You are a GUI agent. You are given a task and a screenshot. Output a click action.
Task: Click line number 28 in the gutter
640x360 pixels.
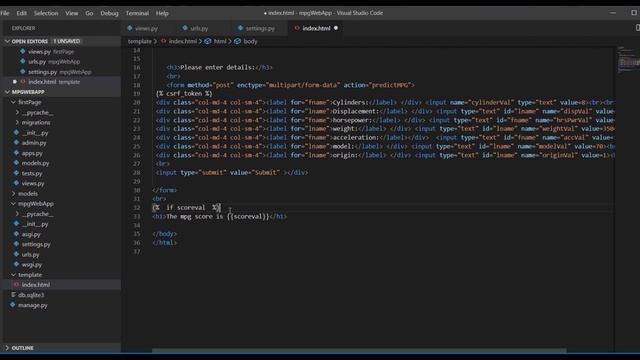pos(136,173)
